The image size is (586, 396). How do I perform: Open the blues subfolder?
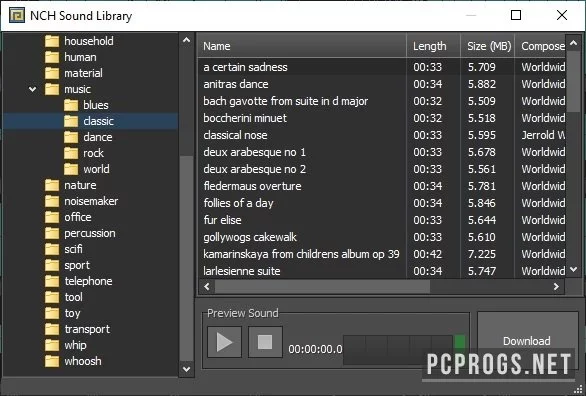pyautogui.click(x=86, y=105)
